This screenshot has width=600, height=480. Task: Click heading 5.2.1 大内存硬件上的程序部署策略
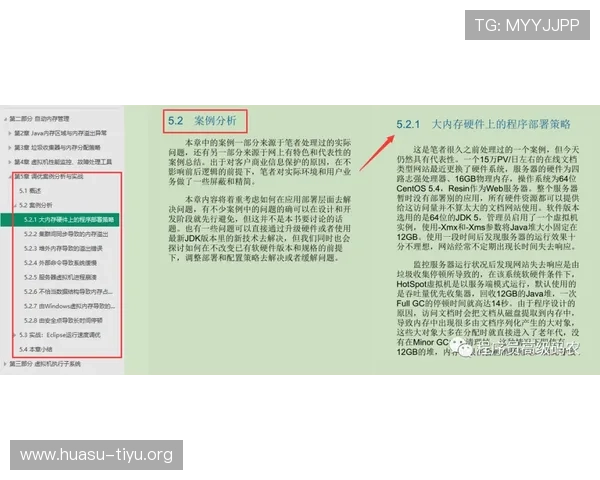(483, 124)
